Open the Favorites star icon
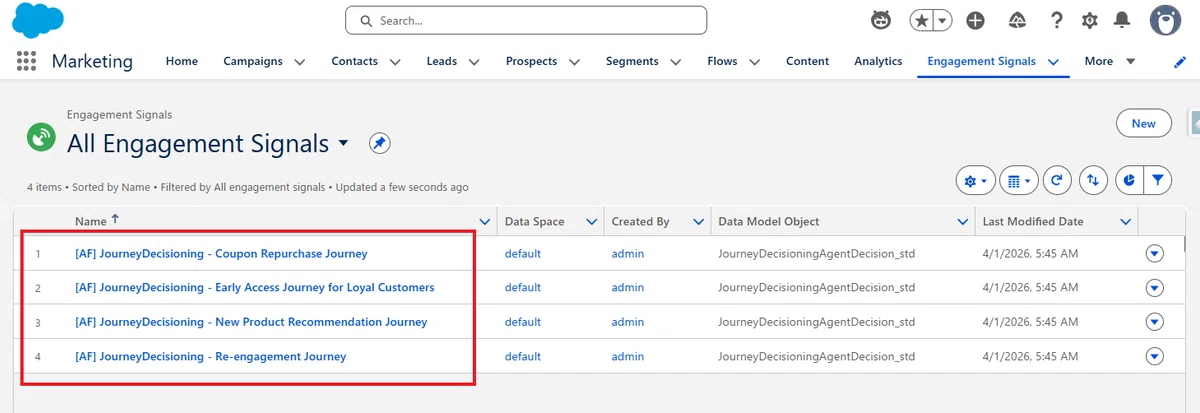Viewport: 1200px width, 413px height. tap(922, 20)
